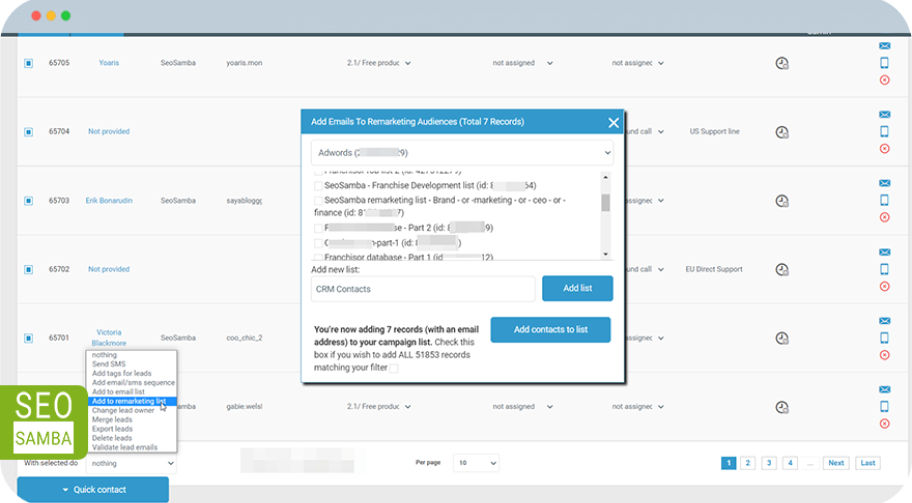Open clock history icon for lead 65701
Image resolution: width=912 pixels, height=503 pixels.
point(782,338)
